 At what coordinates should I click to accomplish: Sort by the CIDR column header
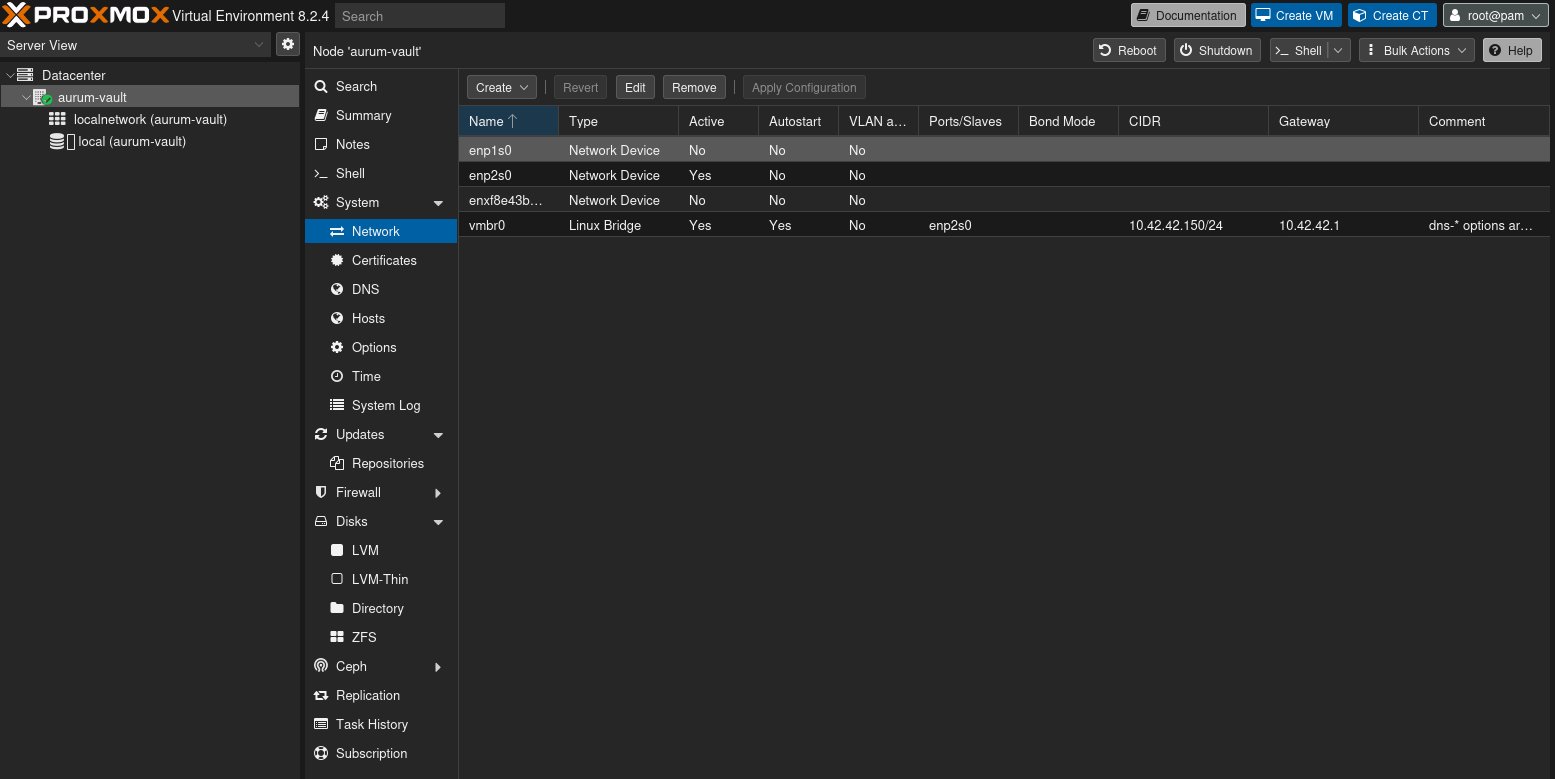1193,121
